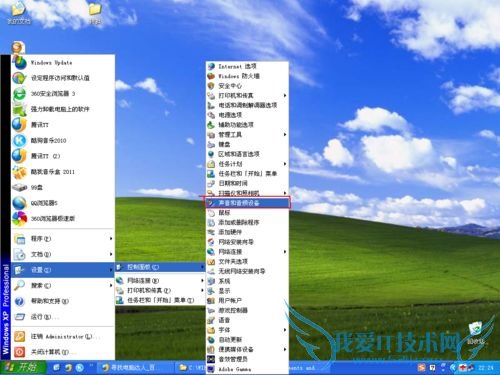Viewport: 500px width, 375px height.
Task: Expand the 任务计划 submenu arrow
Action: tap(285, 164)
